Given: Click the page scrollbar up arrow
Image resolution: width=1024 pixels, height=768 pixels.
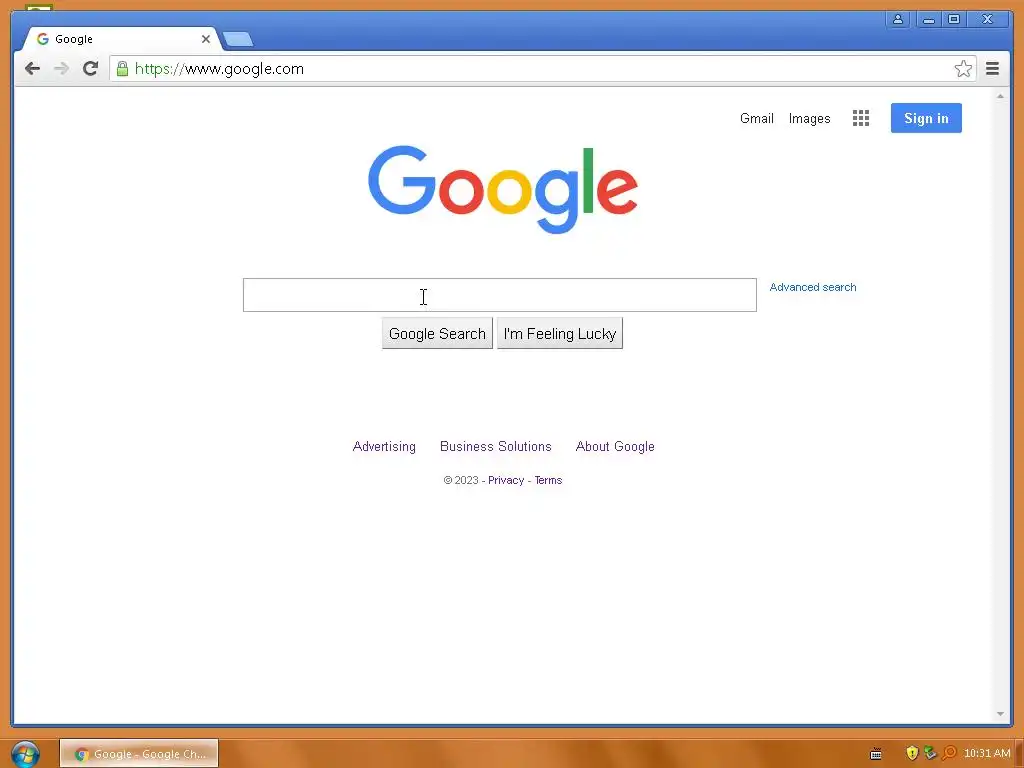Looking at the screenshot, I should point(1000,97).
